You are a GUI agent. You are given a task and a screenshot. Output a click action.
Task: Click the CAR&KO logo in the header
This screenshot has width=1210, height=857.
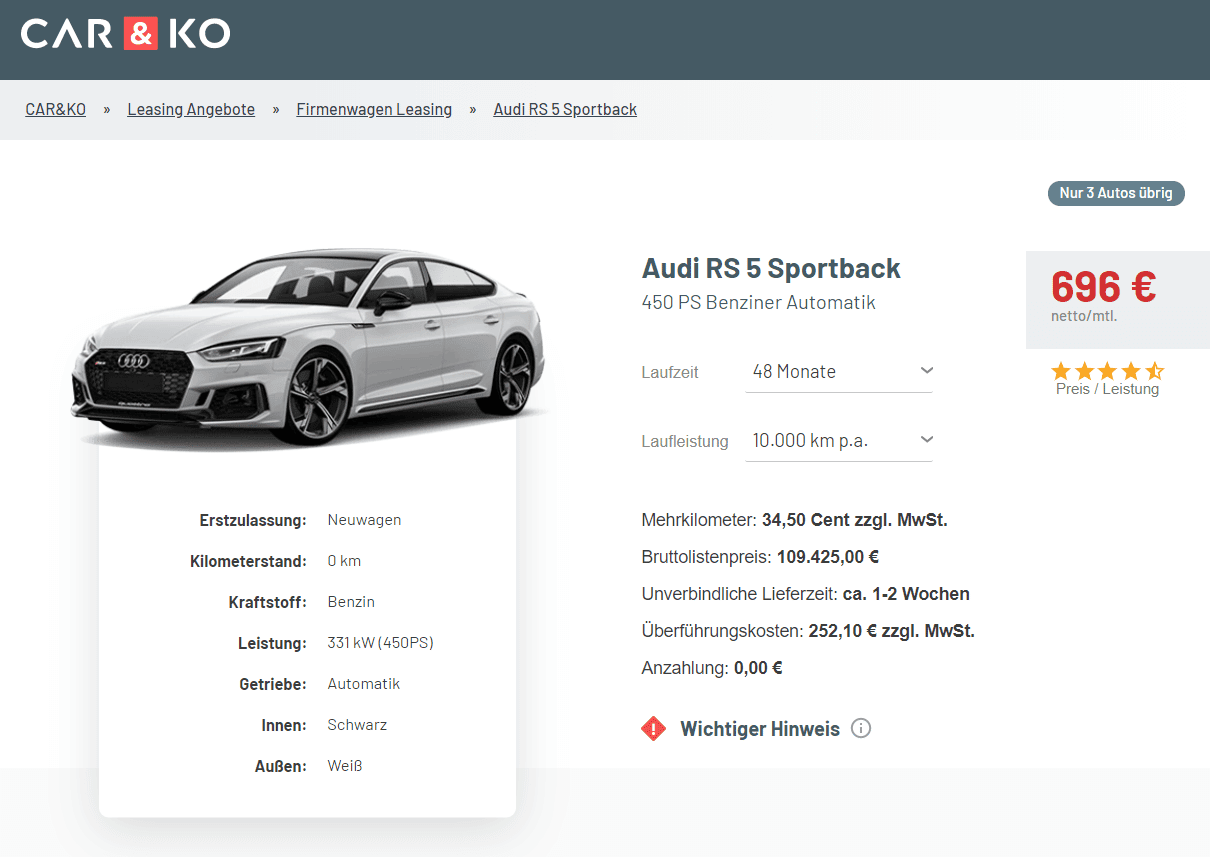click(x=125, y=34)
